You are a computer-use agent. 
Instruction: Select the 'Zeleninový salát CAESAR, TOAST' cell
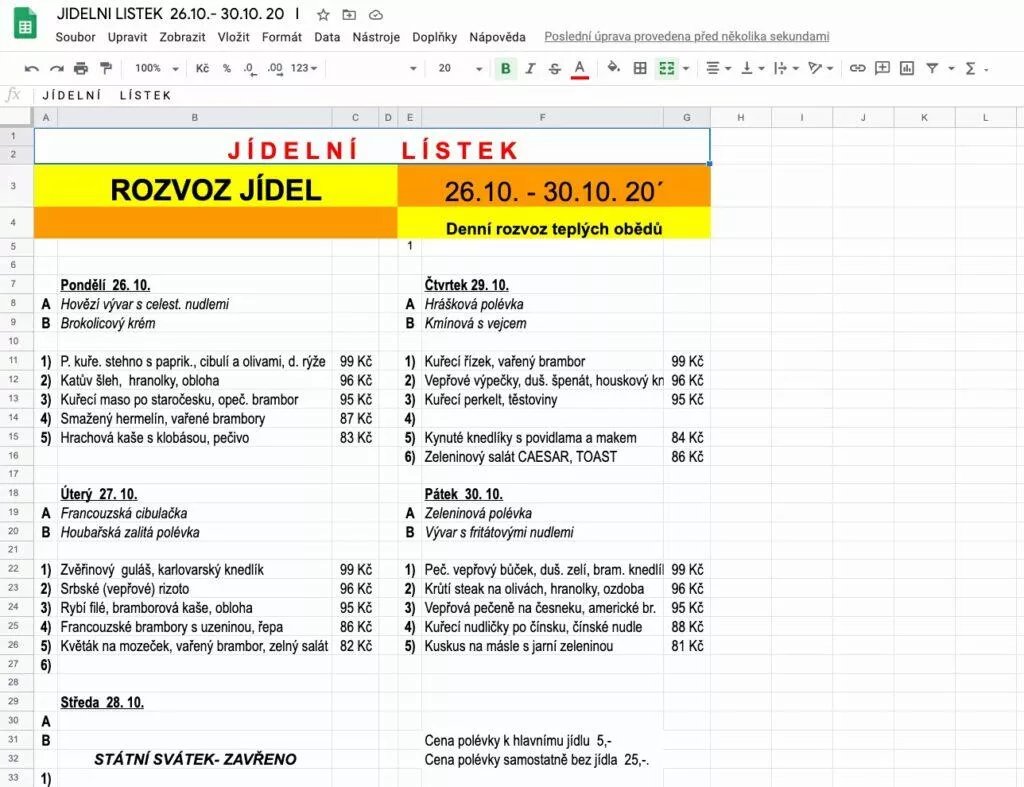click(542, 457)
